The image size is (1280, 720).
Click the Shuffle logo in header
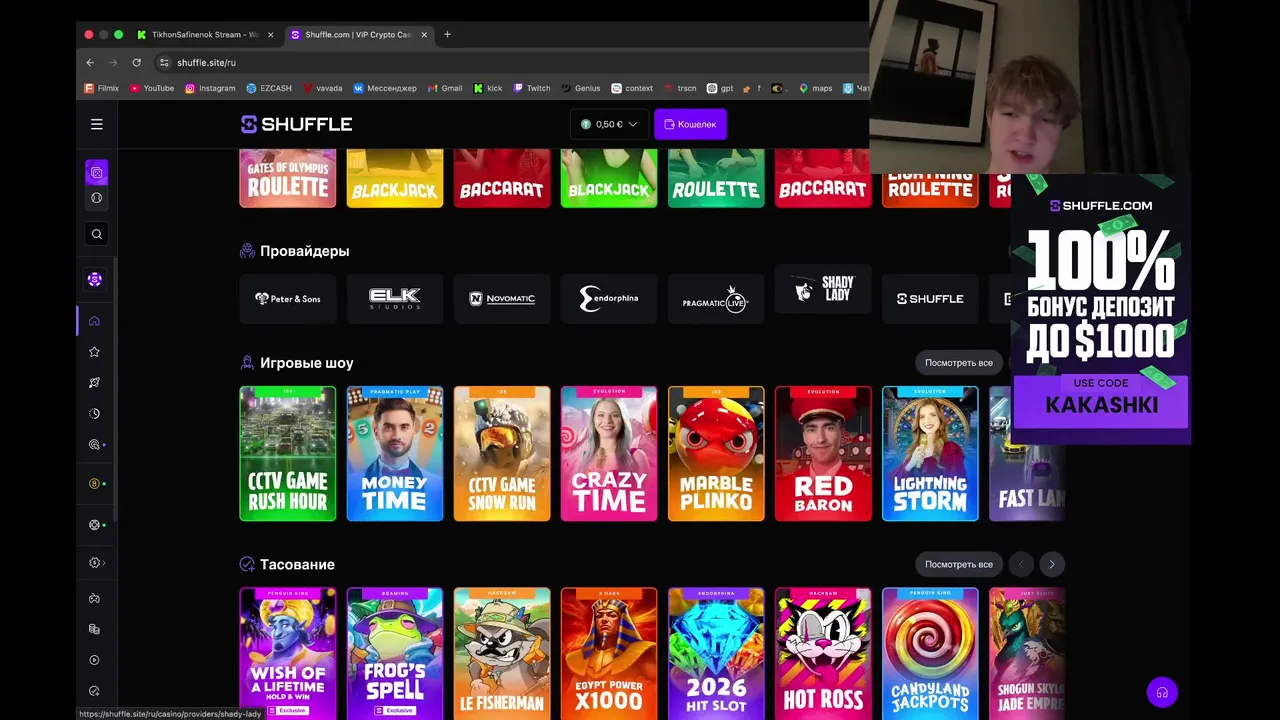pyautogui.click(x=296, y=124)
